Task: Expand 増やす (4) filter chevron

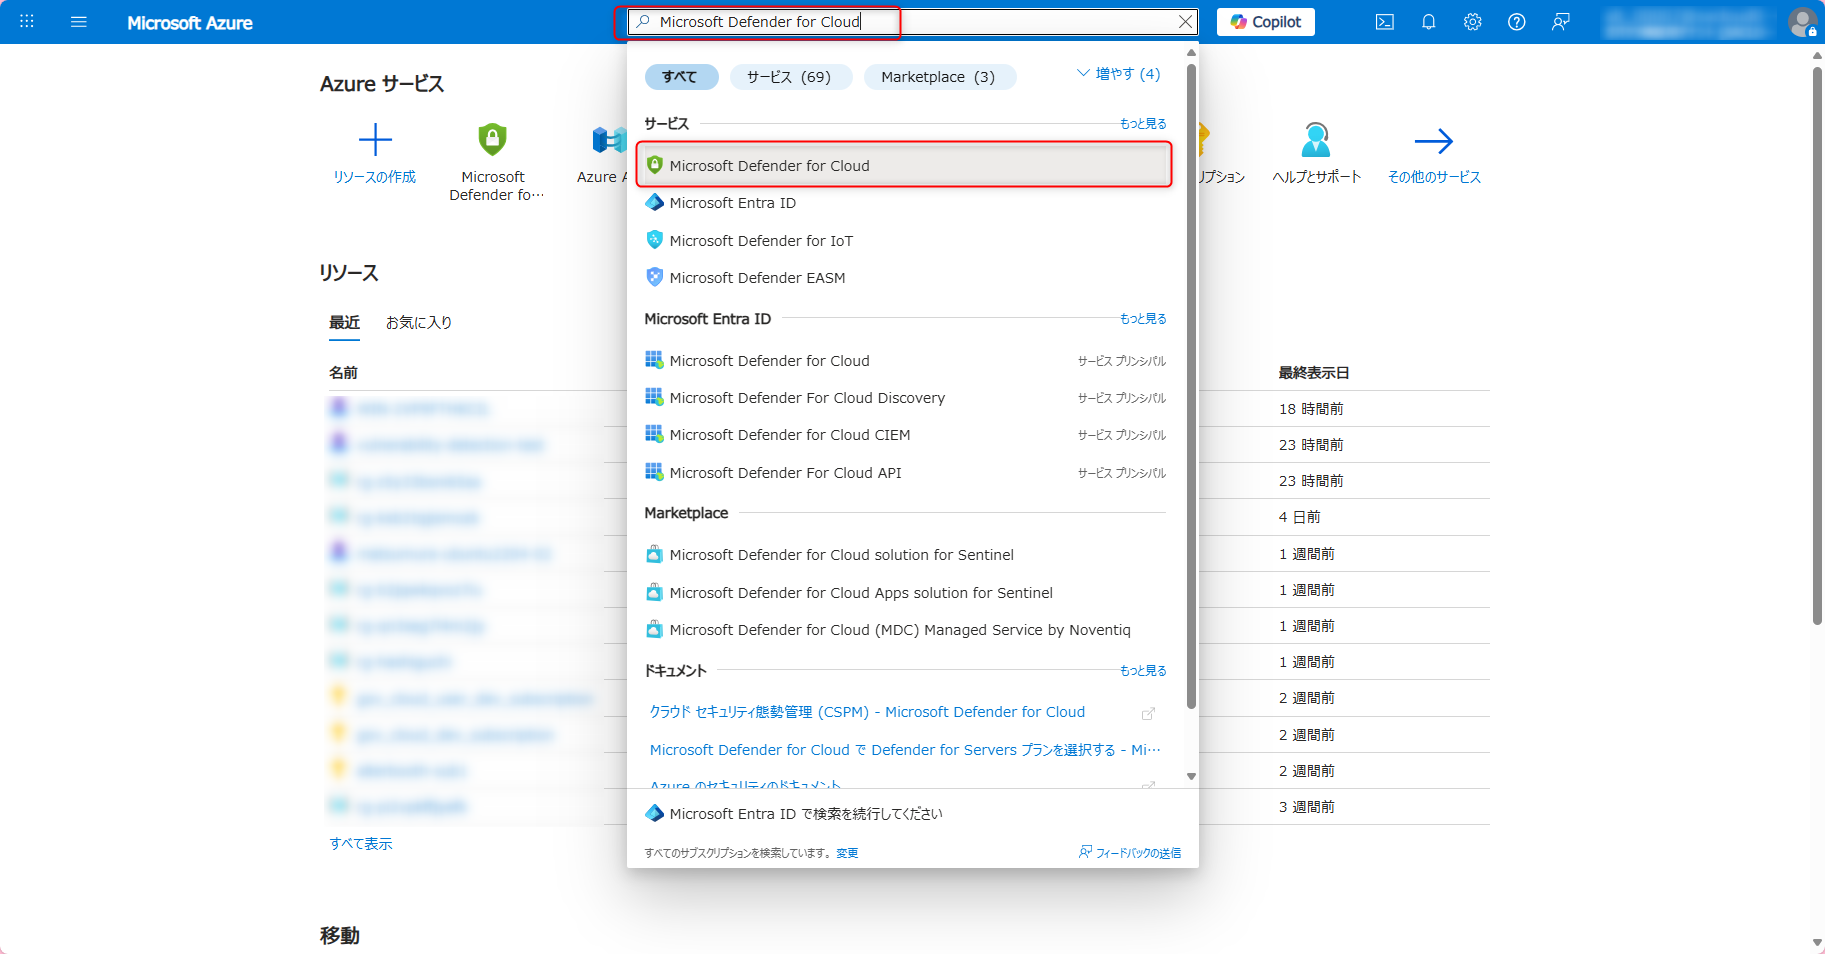Action: click(x=1118, y=72)
